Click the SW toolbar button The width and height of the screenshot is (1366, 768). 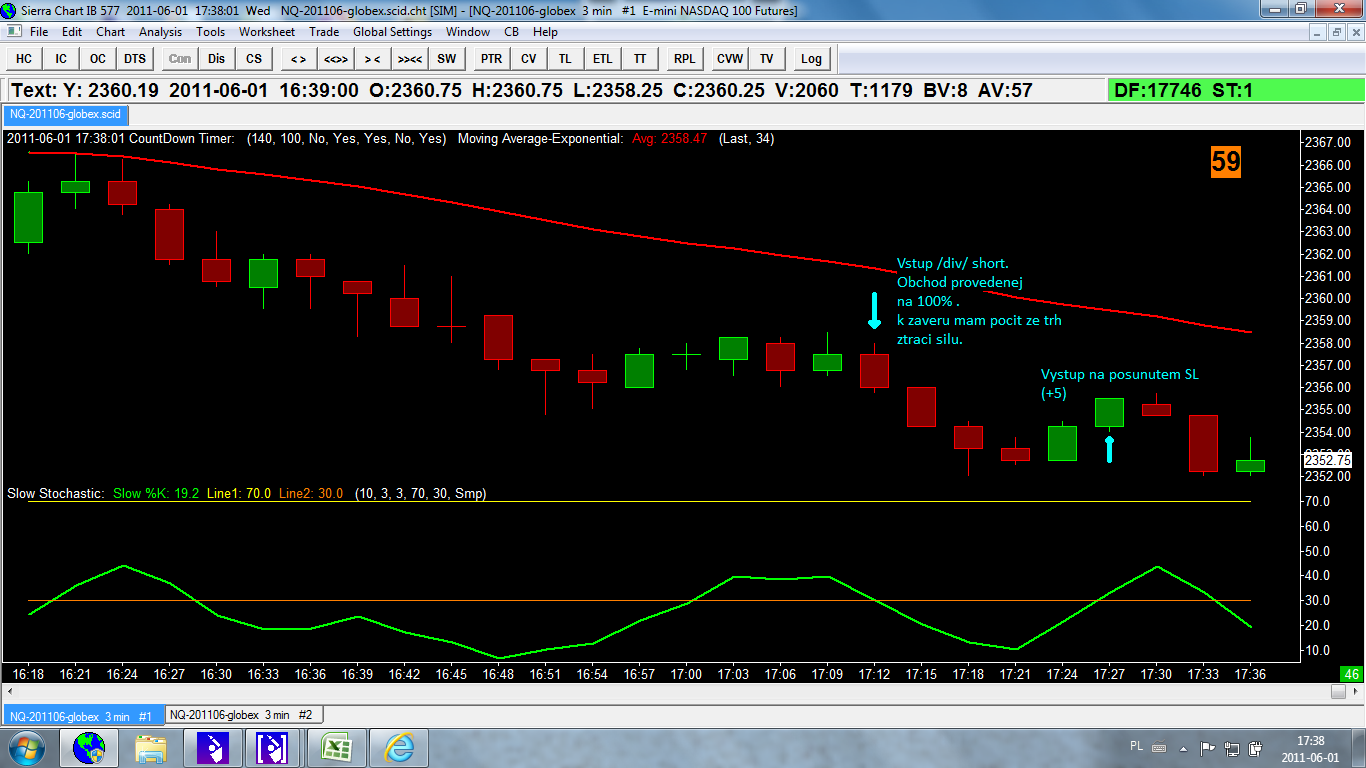coord(447,58)
